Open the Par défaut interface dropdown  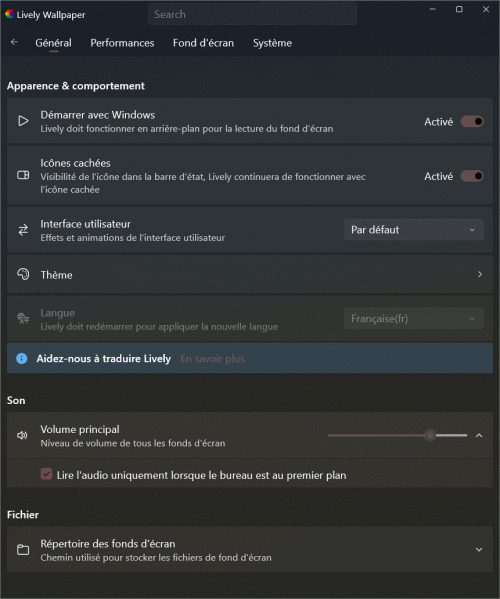414,230
